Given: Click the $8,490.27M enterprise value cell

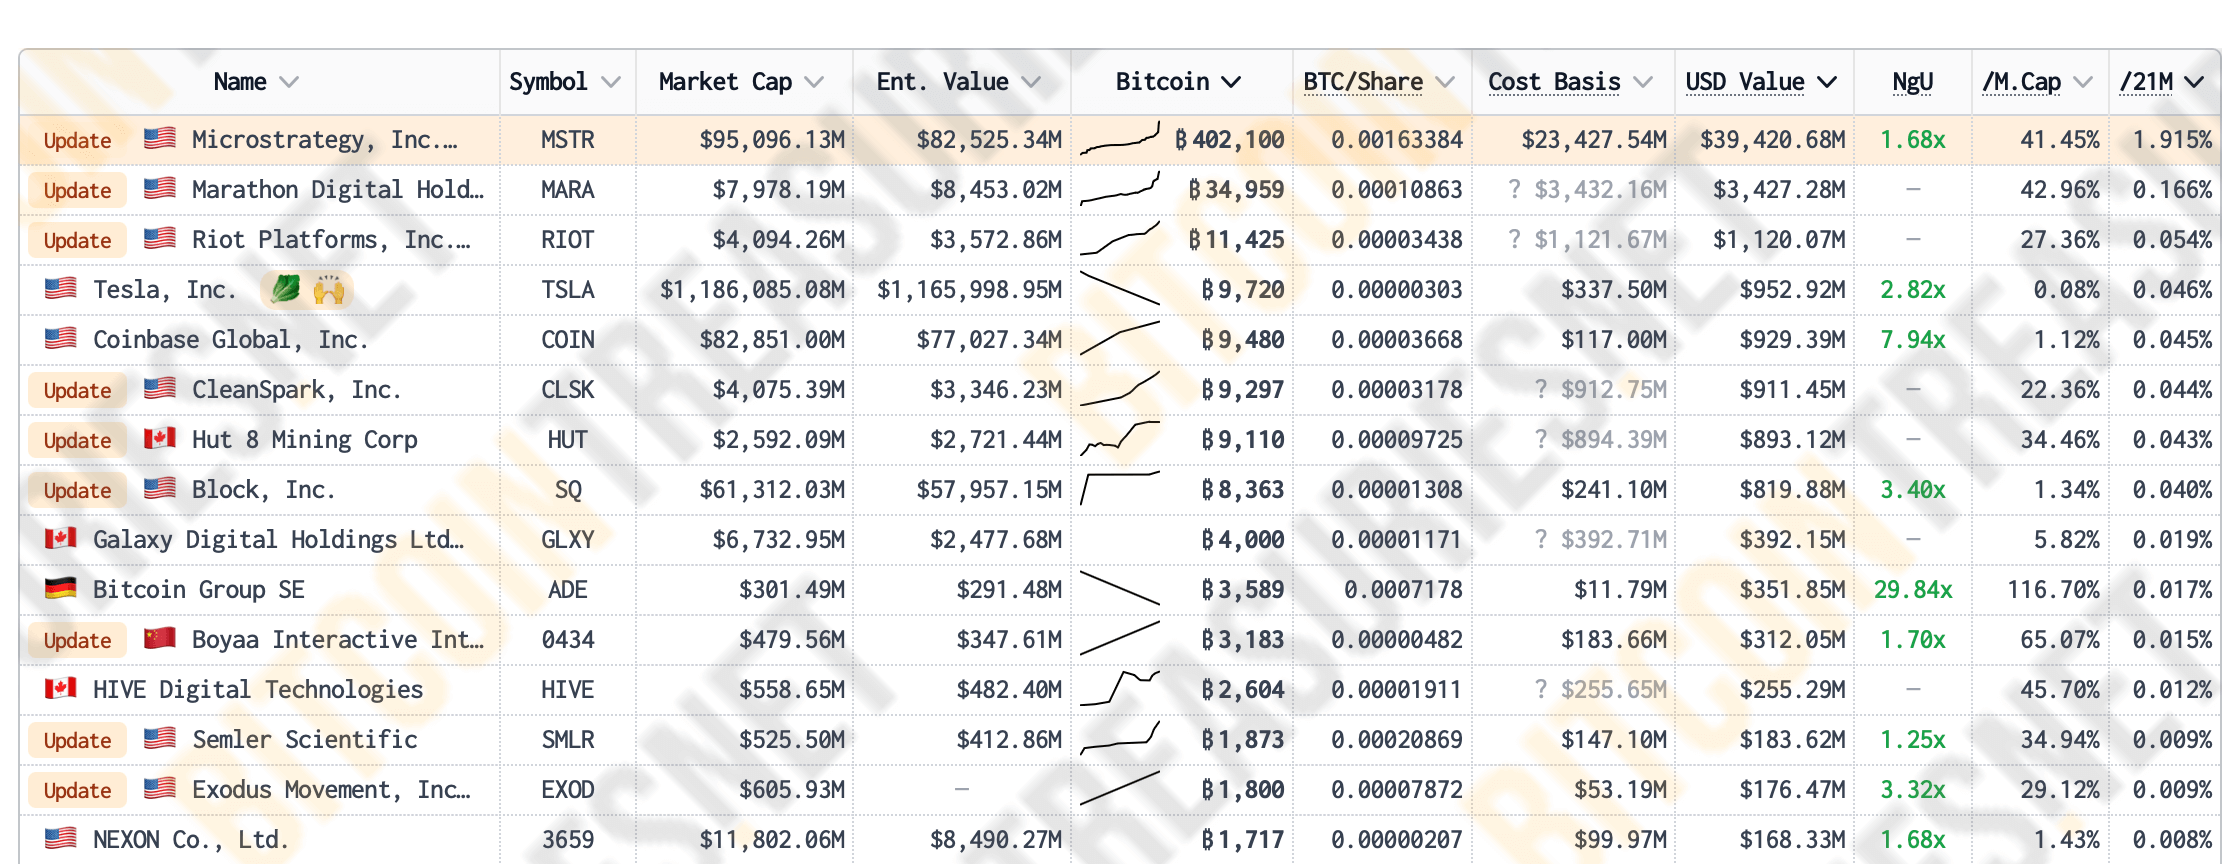Looking at the screenshot, I should pyautogui.click(x=995, y=840).
